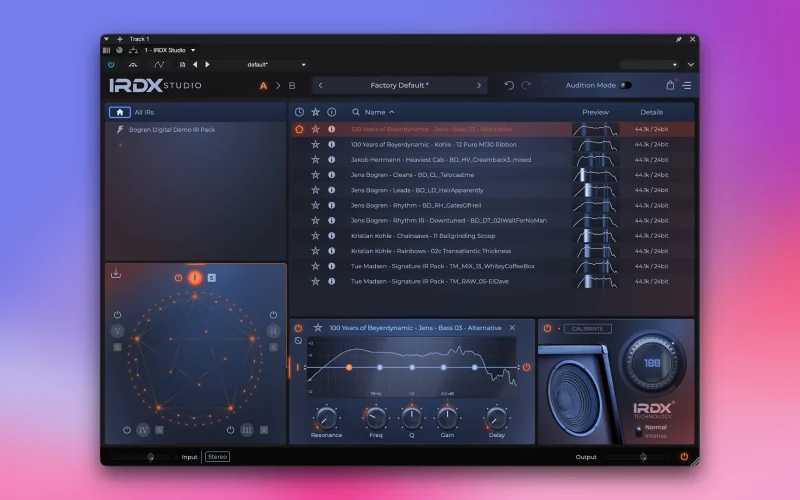Select state A
Screen dimensions: 800x500
pyautogui.click(x=263, y=86)
